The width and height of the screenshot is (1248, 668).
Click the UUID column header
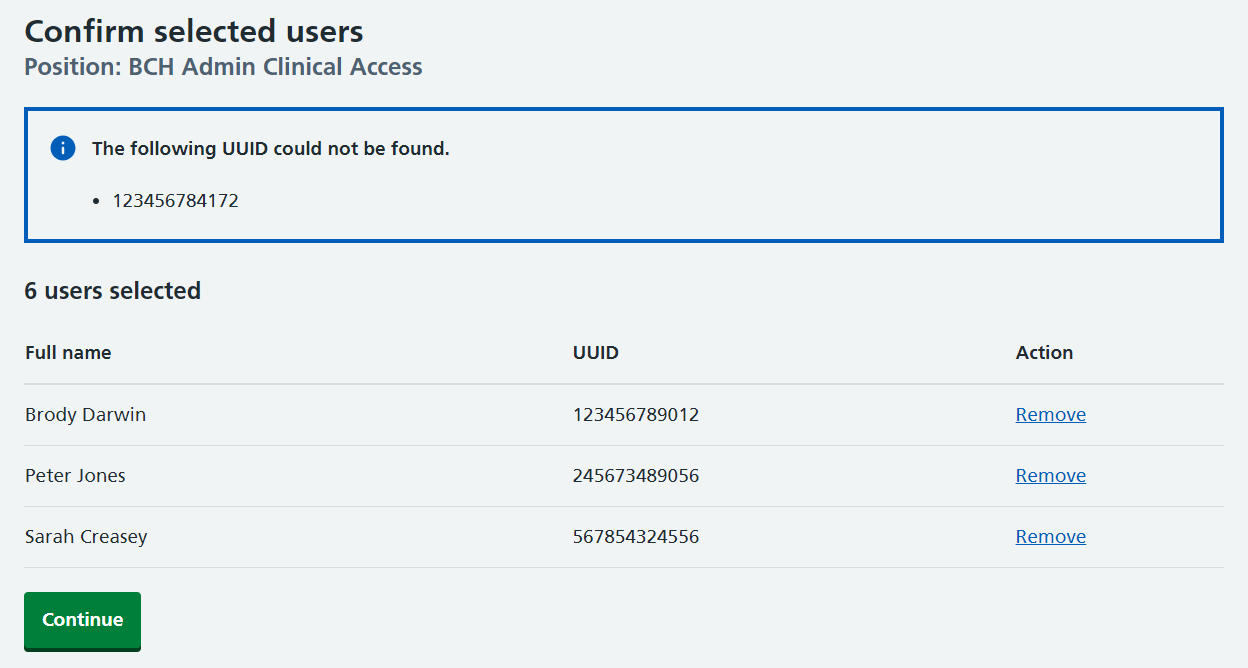[596, 353]
